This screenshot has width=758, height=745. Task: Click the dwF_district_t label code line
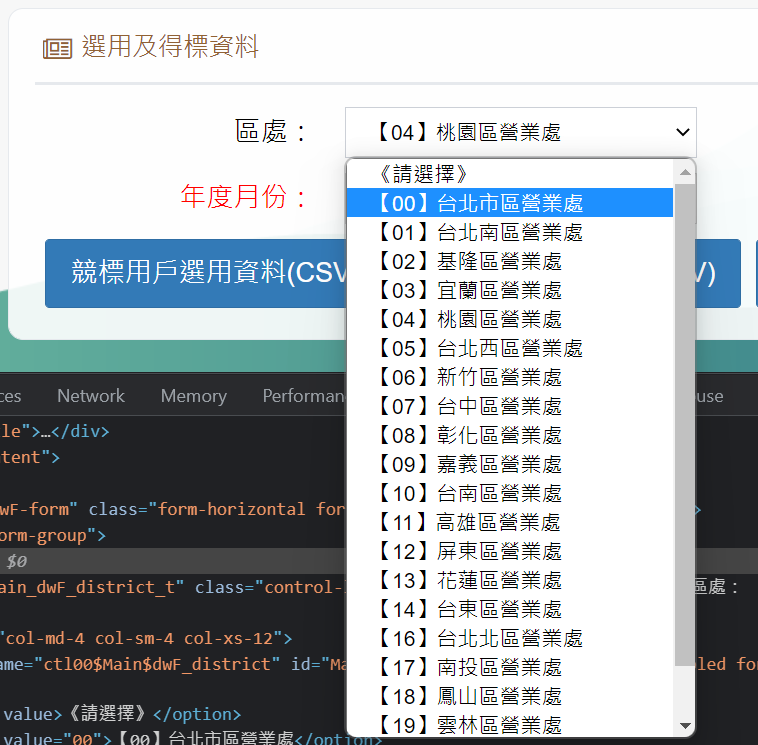click(173, 587)
